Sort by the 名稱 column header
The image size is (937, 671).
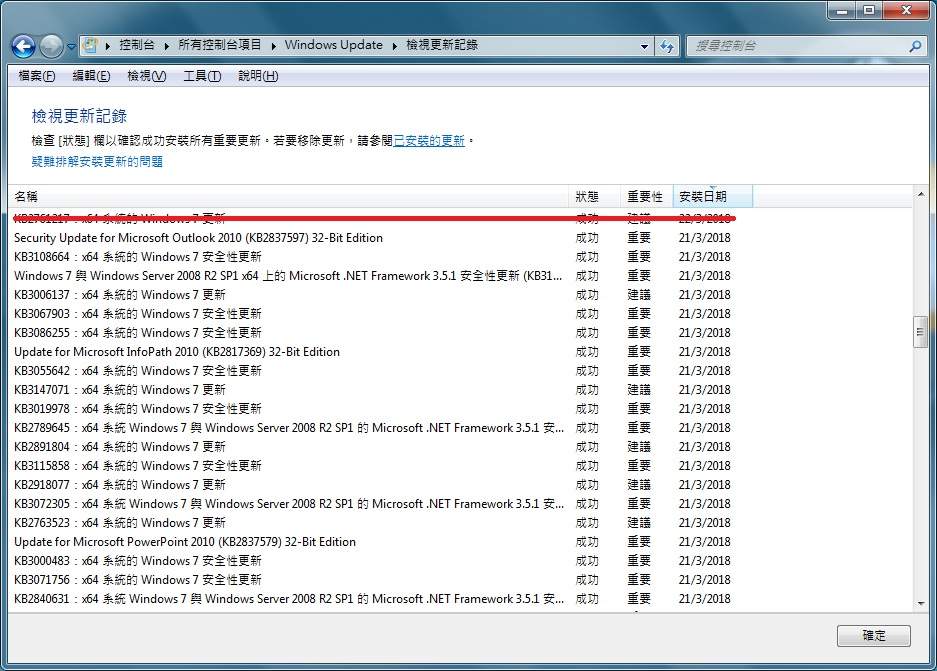[x=289, y=197]
